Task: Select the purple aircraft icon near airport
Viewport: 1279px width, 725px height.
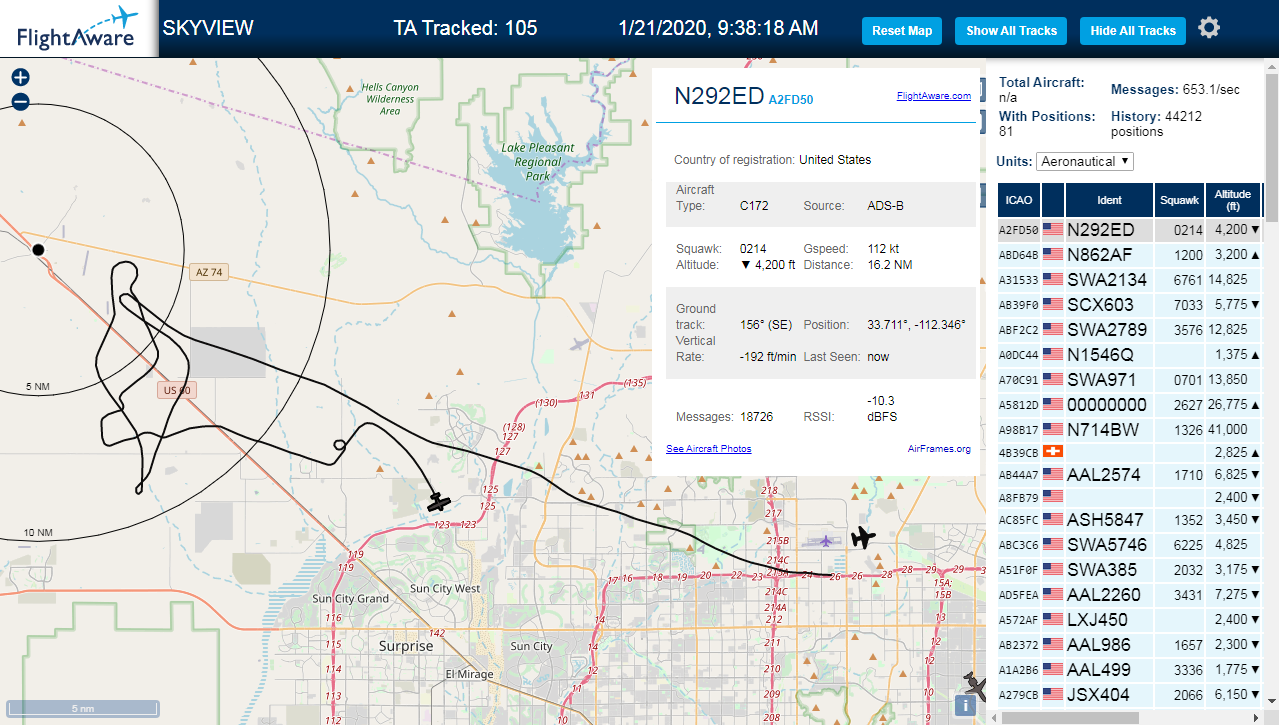Action: click(x=825, y=541)
